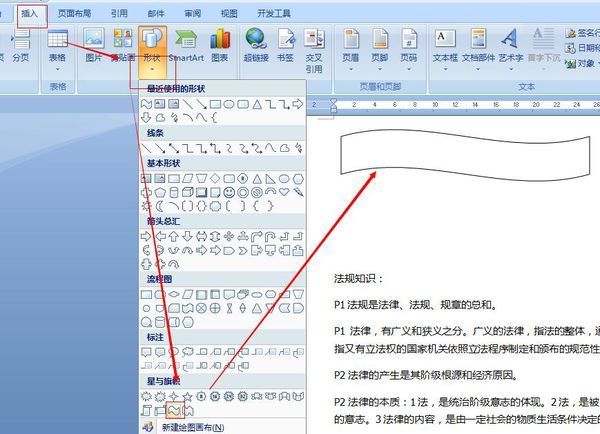Click the 交叉引用 (Cross-reference) button

tap(314, 51)
